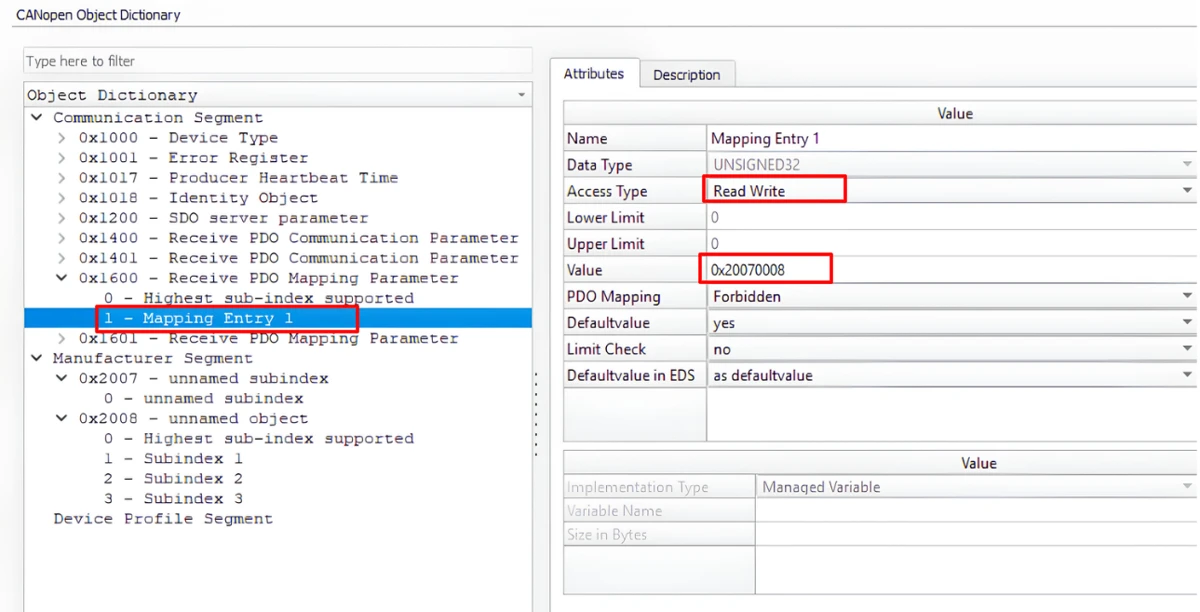Image resolution: width=1200 pixels, height=612 pixels.
Task: Select '2 - Subindex 2' entry
Action: click(173, 478)
